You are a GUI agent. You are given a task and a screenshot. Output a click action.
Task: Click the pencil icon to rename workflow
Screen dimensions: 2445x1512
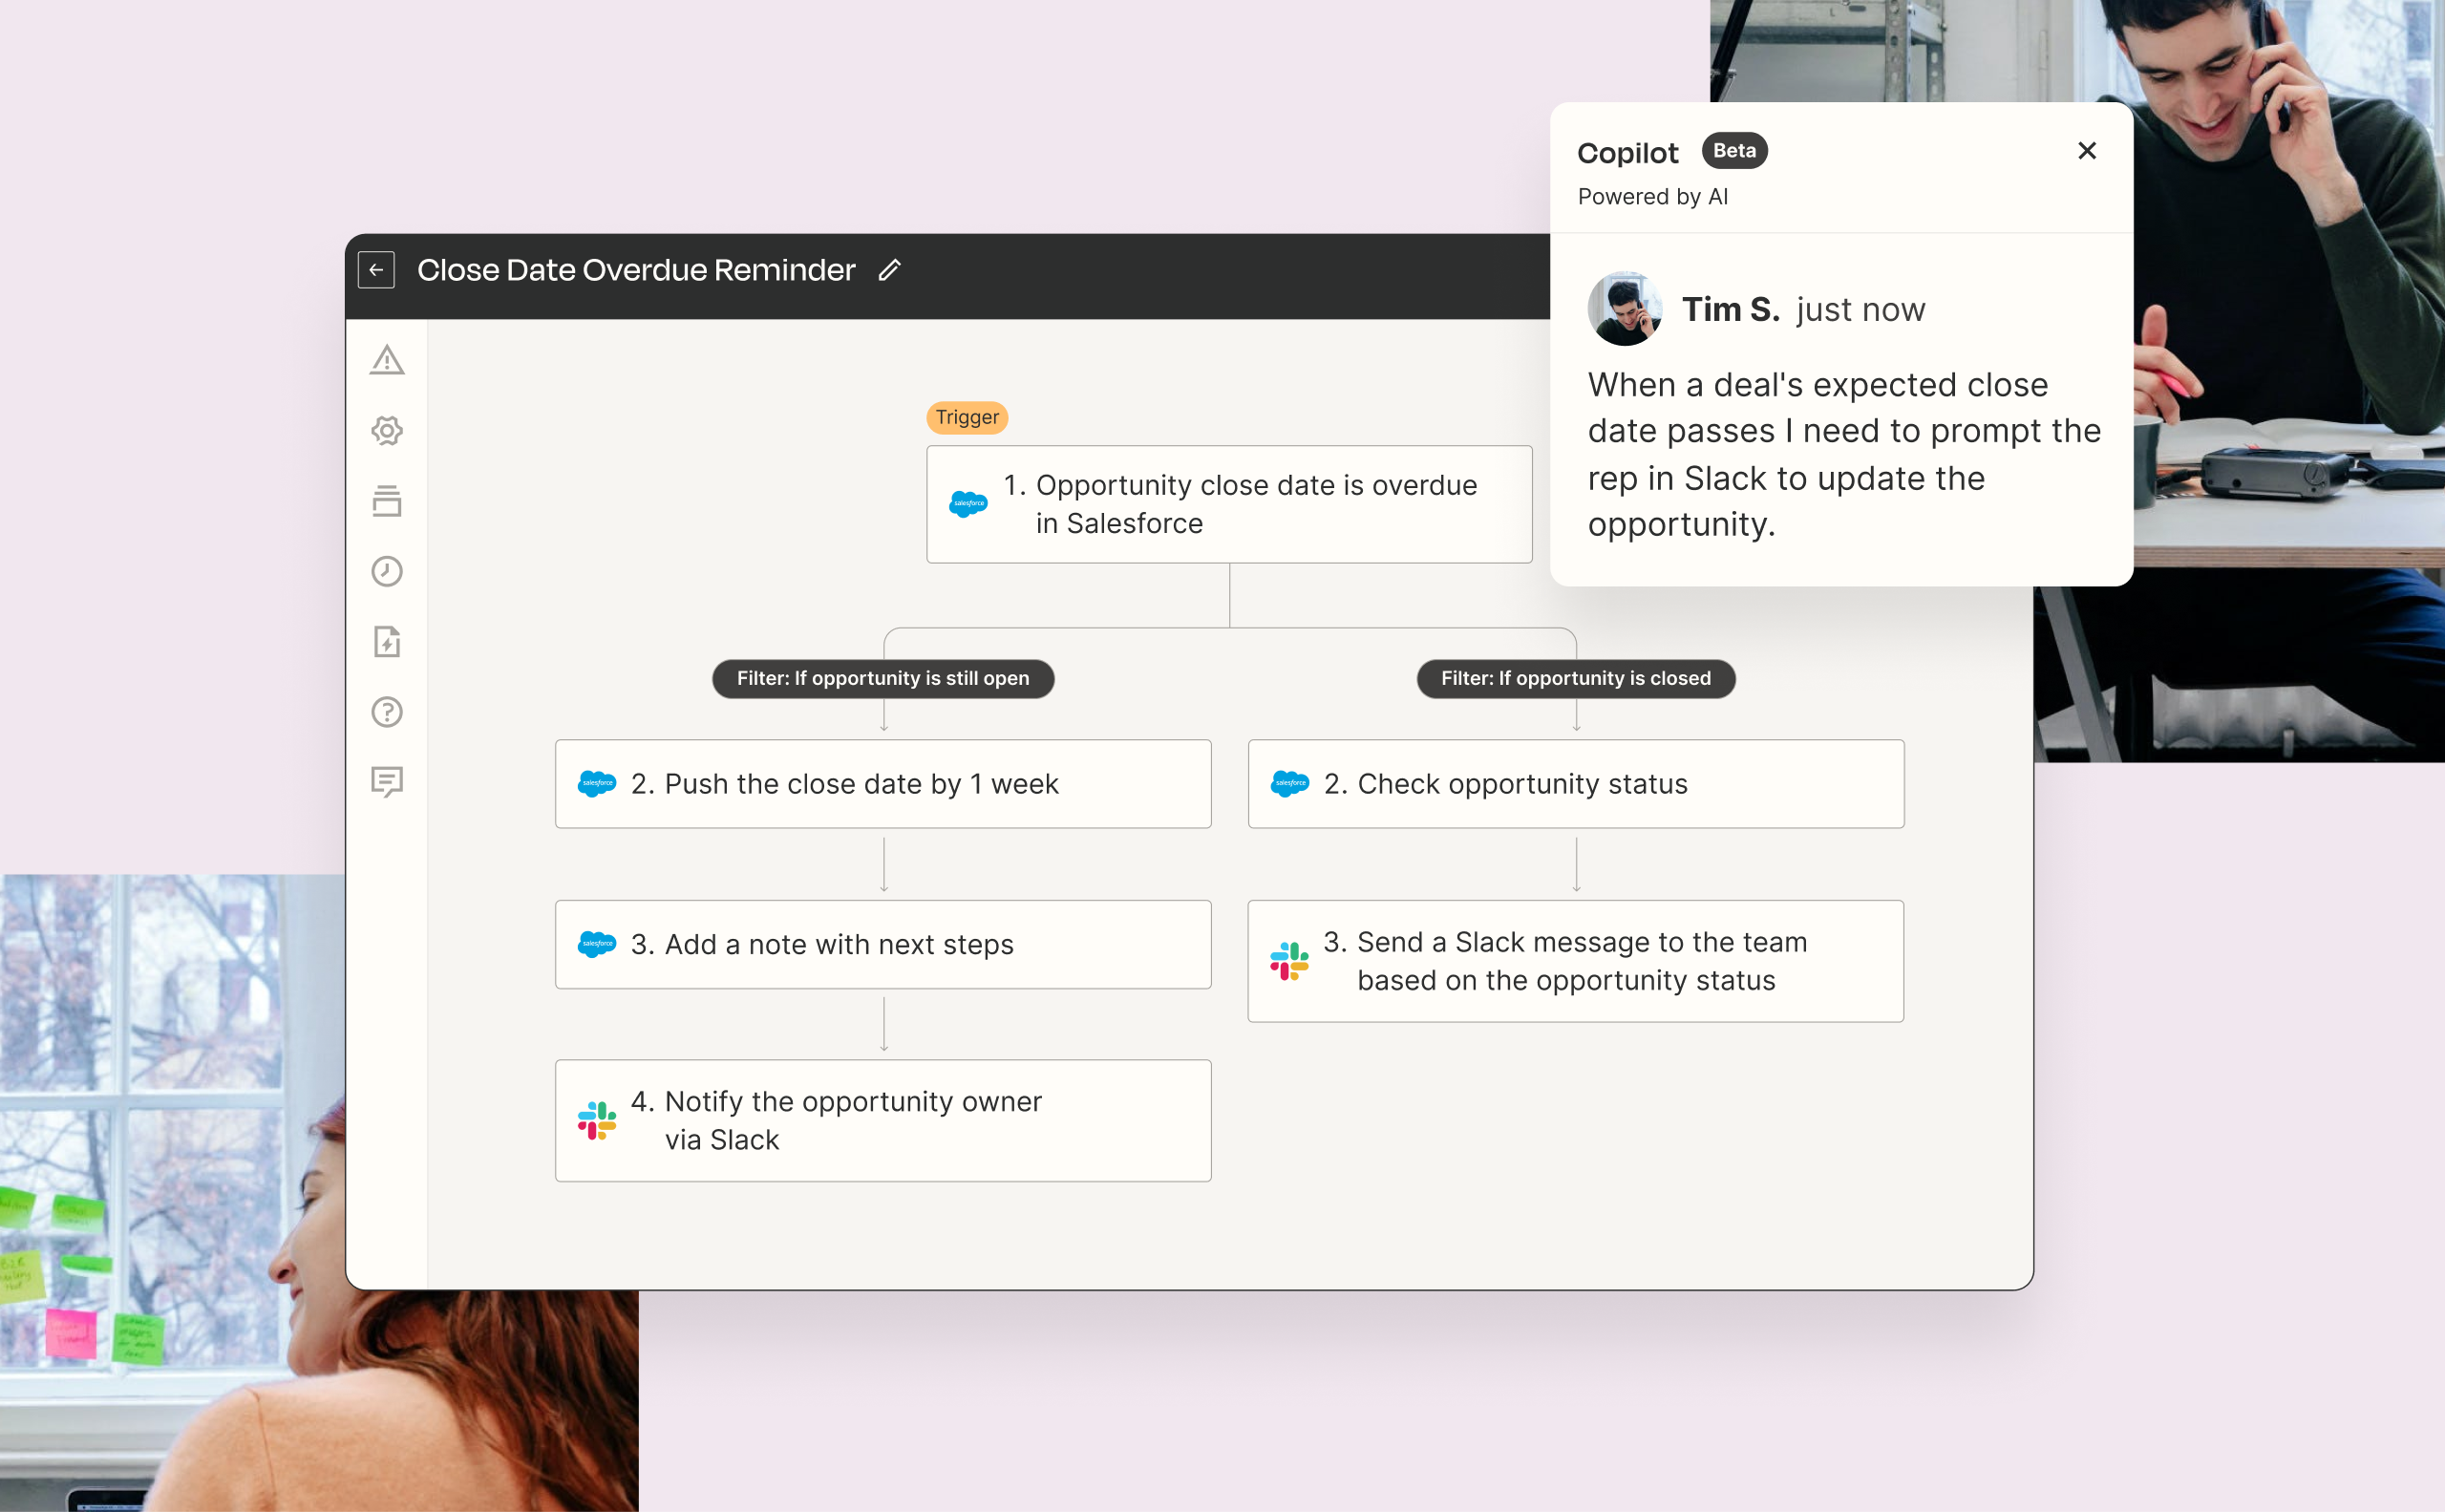(889, 270)
